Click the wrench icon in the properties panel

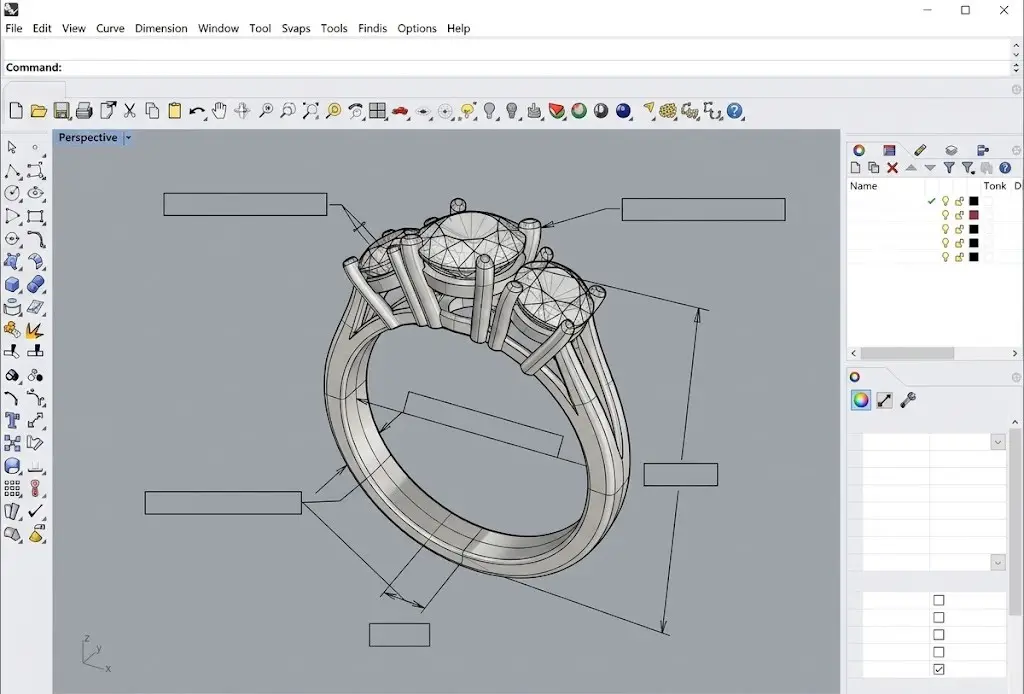[x=908, y=400]
